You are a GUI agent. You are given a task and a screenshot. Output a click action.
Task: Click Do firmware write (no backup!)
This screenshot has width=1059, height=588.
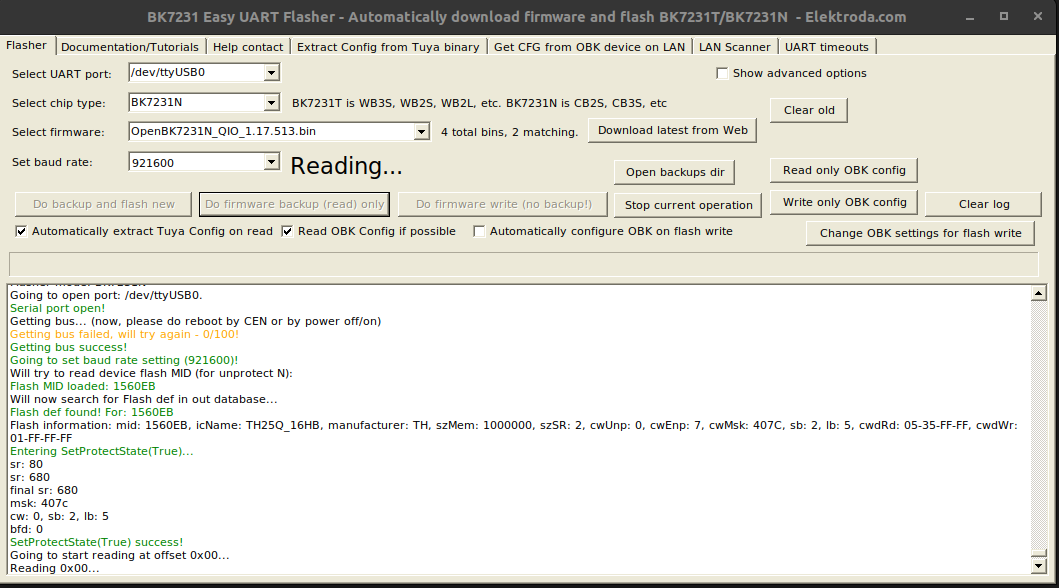click(503, 204)
